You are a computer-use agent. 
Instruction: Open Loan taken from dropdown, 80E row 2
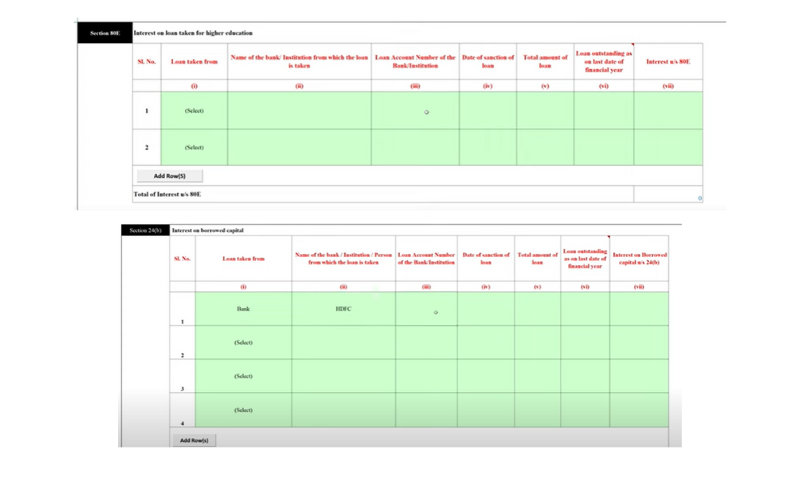pyautogui.click(x=194, y=148)
